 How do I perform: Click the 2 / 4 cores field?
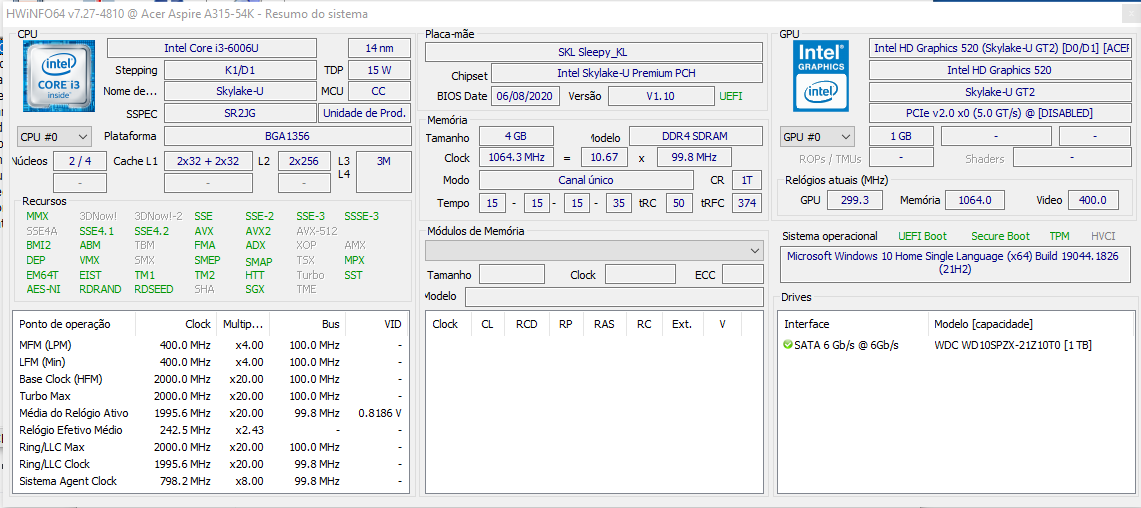click(x=80, y=162)
